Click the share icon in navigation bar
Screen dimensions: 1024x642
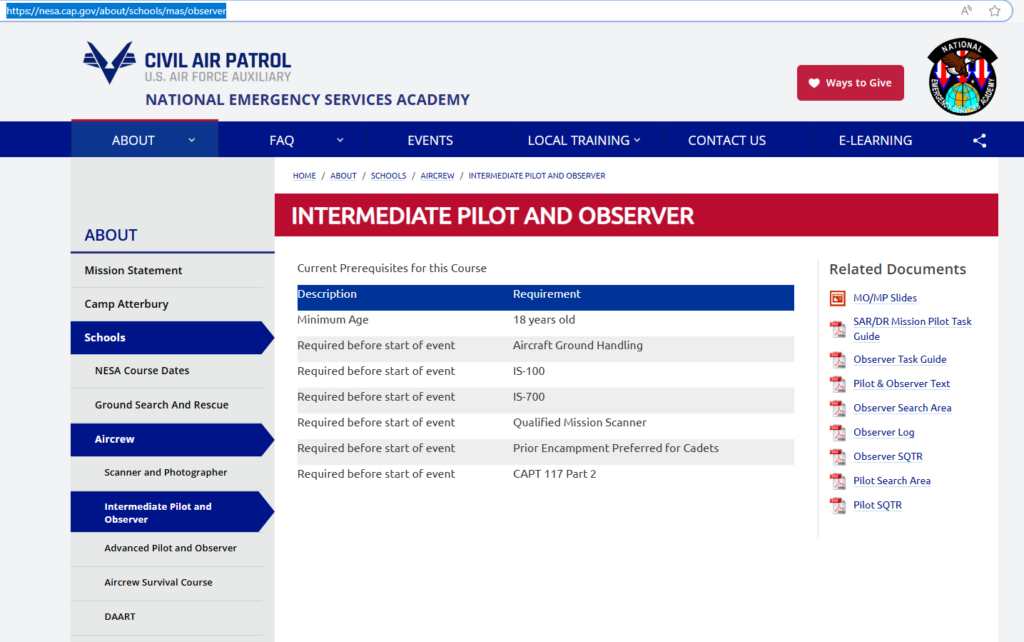pyautogui.click(x=979, y=141)
